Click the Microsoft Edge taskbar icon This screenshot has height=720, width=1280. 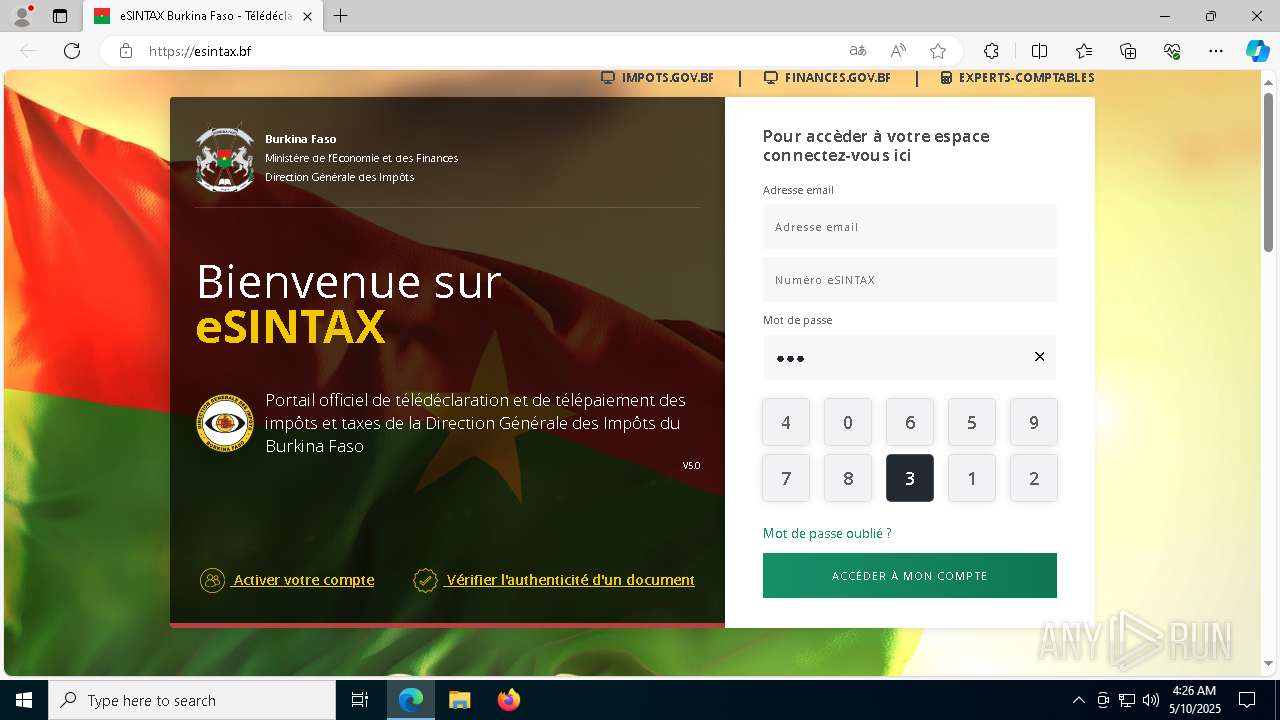[411, 700]
